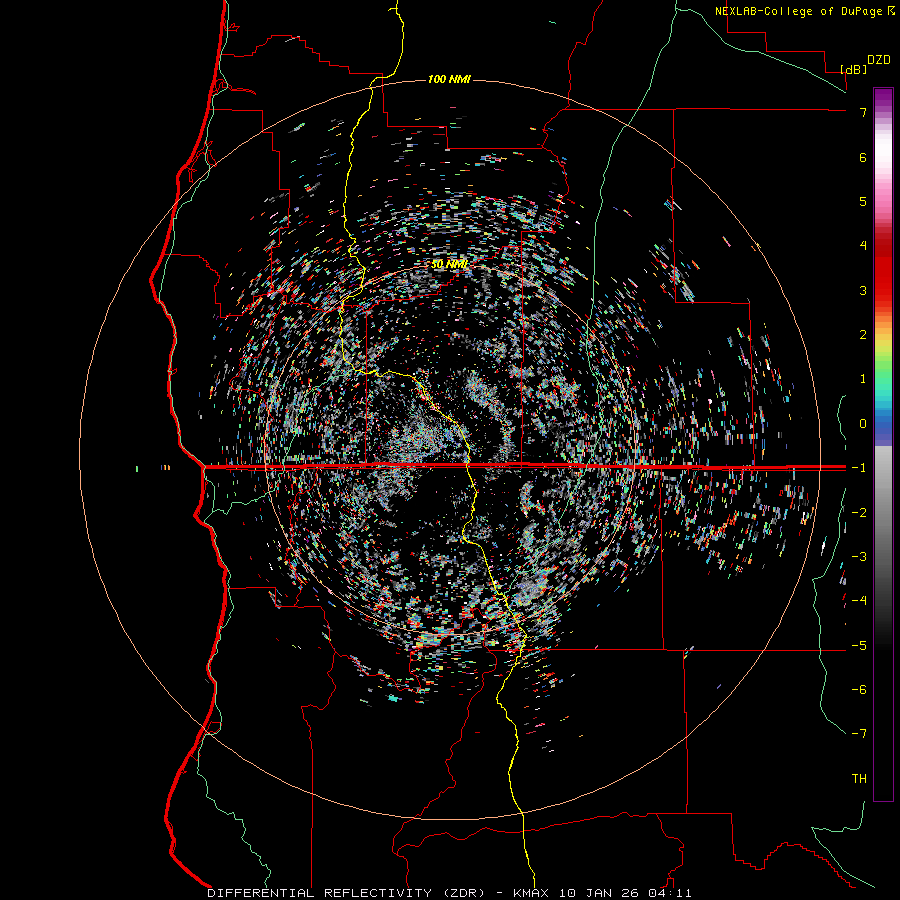Click the 04:11 timestamp in caption

[x=670, y=893]
